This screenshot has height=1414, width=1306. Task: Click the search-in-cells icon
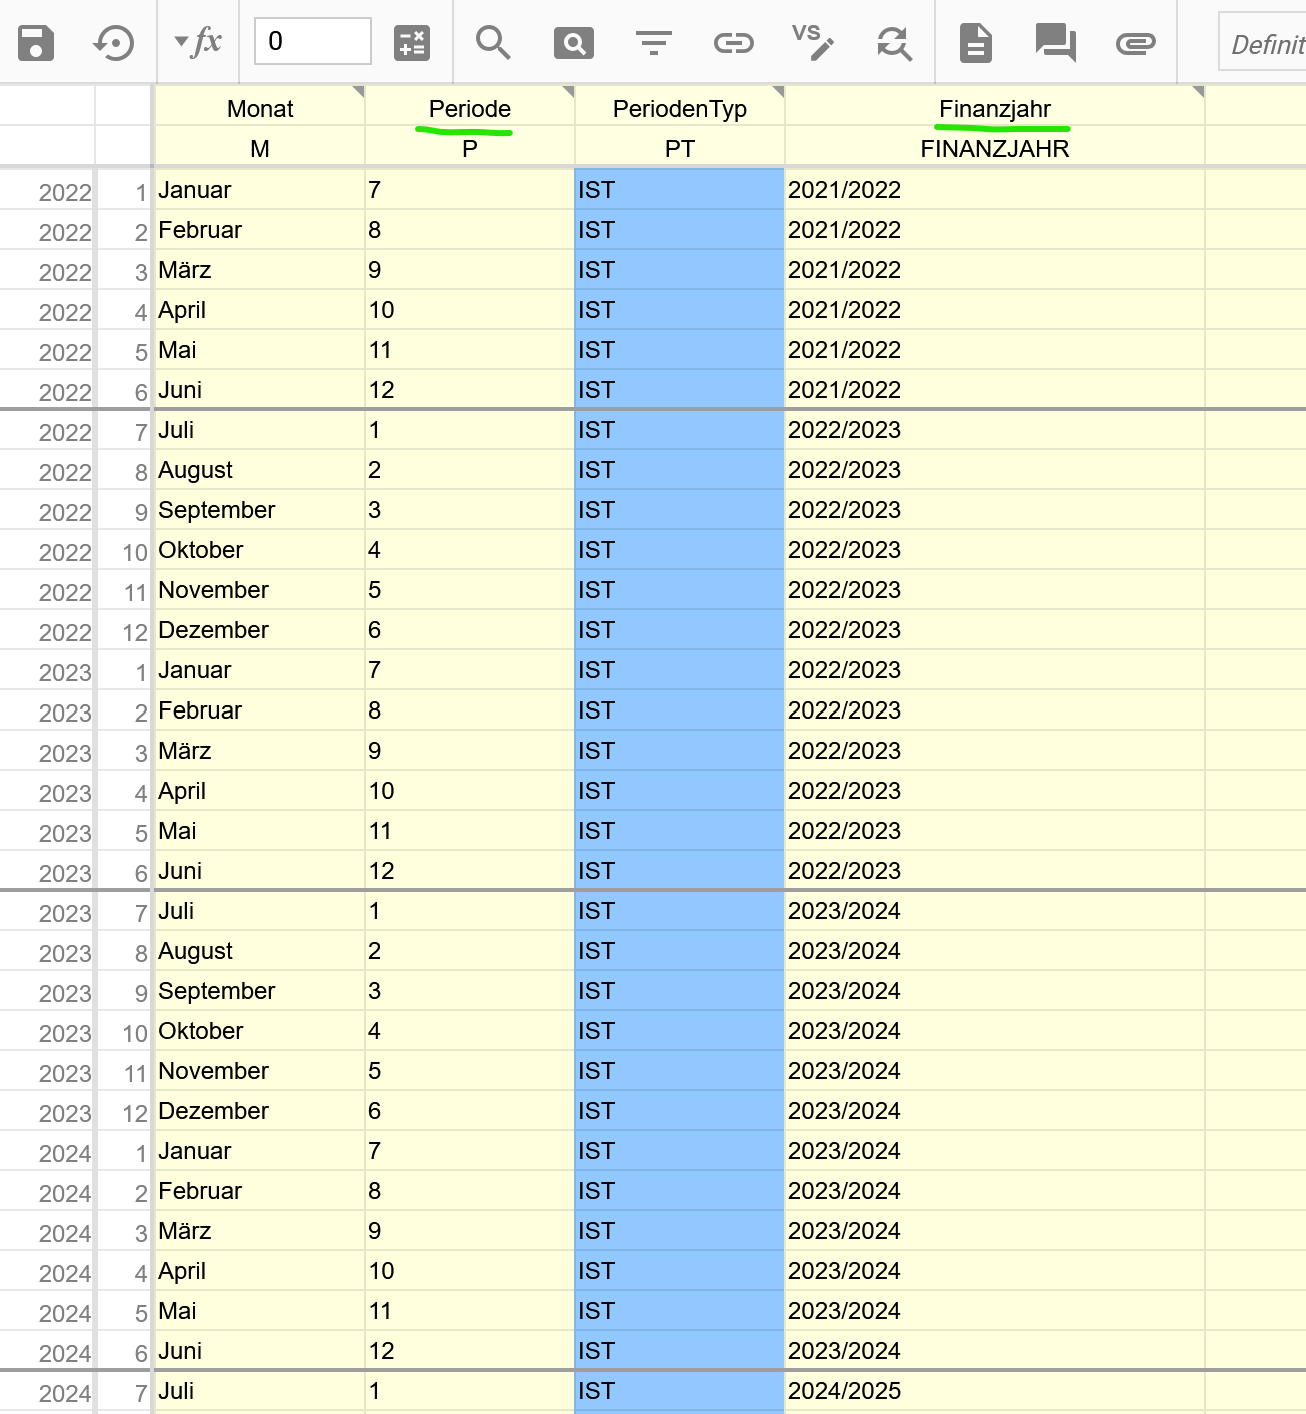(573, 41)
